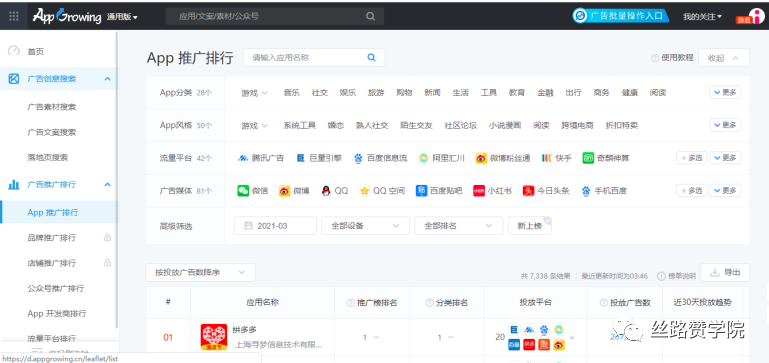This screenshot has width=769, height=363.
Task: Select the 阿里汇川 platform icon
Action: (423, 158)
